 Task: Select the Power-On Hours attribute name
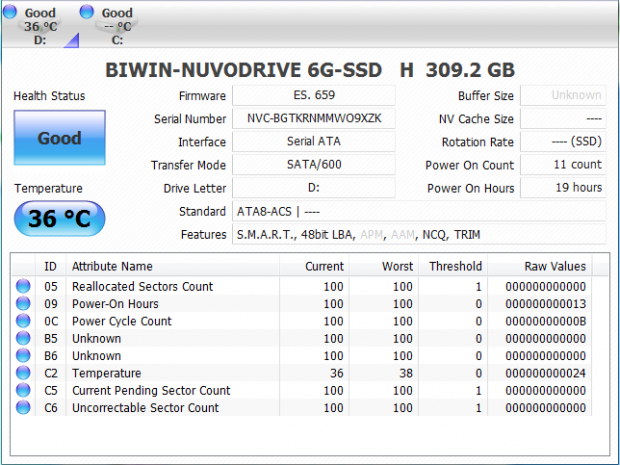point(115,304)
